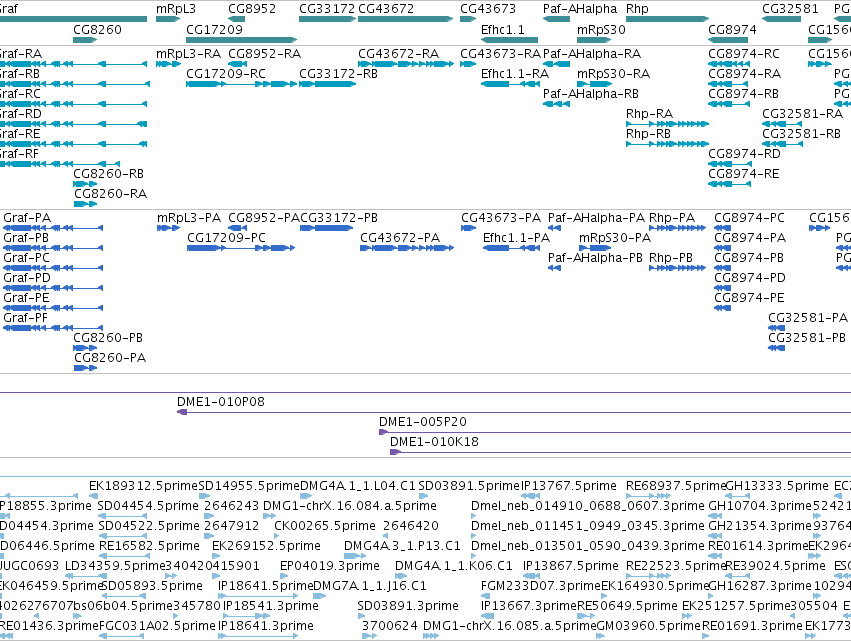Open the Paf-AHalpha gene label
Image resolution: width=851 pixels, height=641 pixels.
tap(580, 9)
